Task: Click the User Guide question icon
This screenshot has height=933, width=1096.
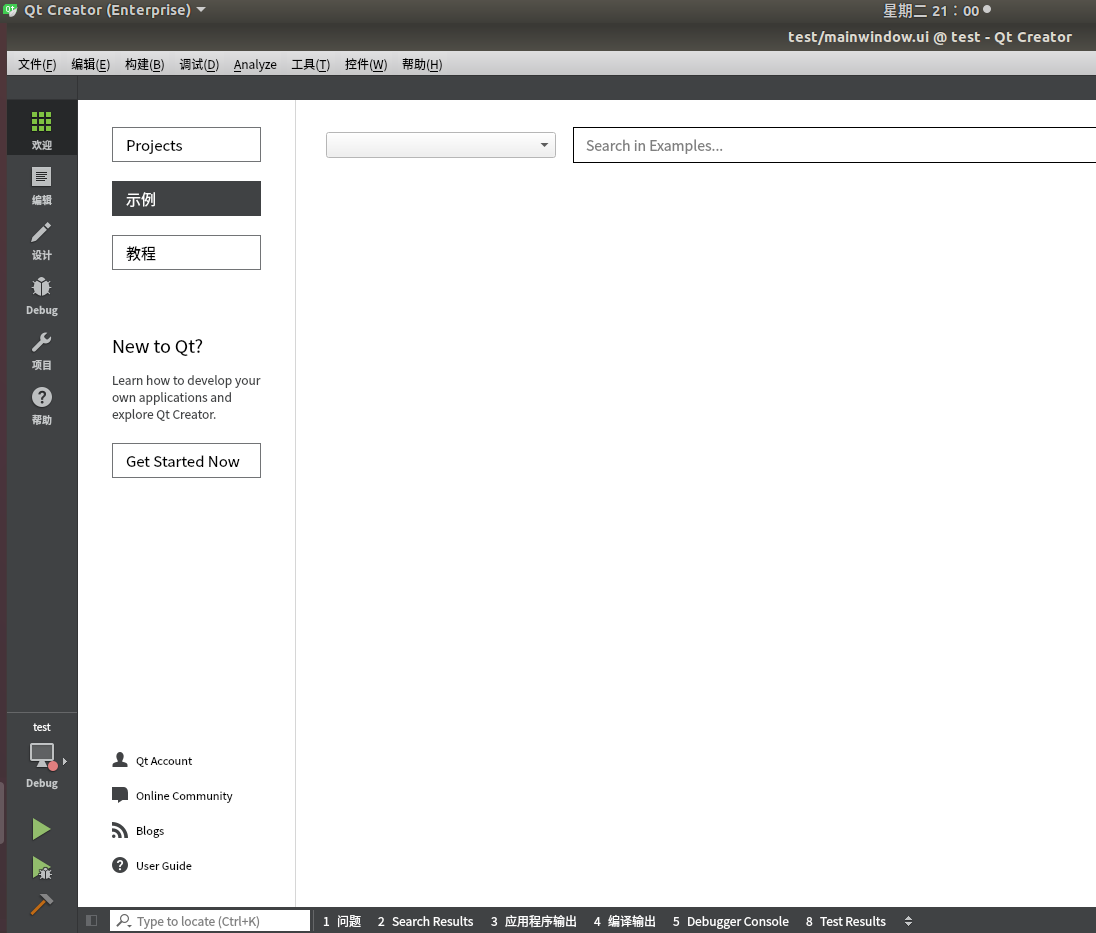Action: tap(120, 865)
